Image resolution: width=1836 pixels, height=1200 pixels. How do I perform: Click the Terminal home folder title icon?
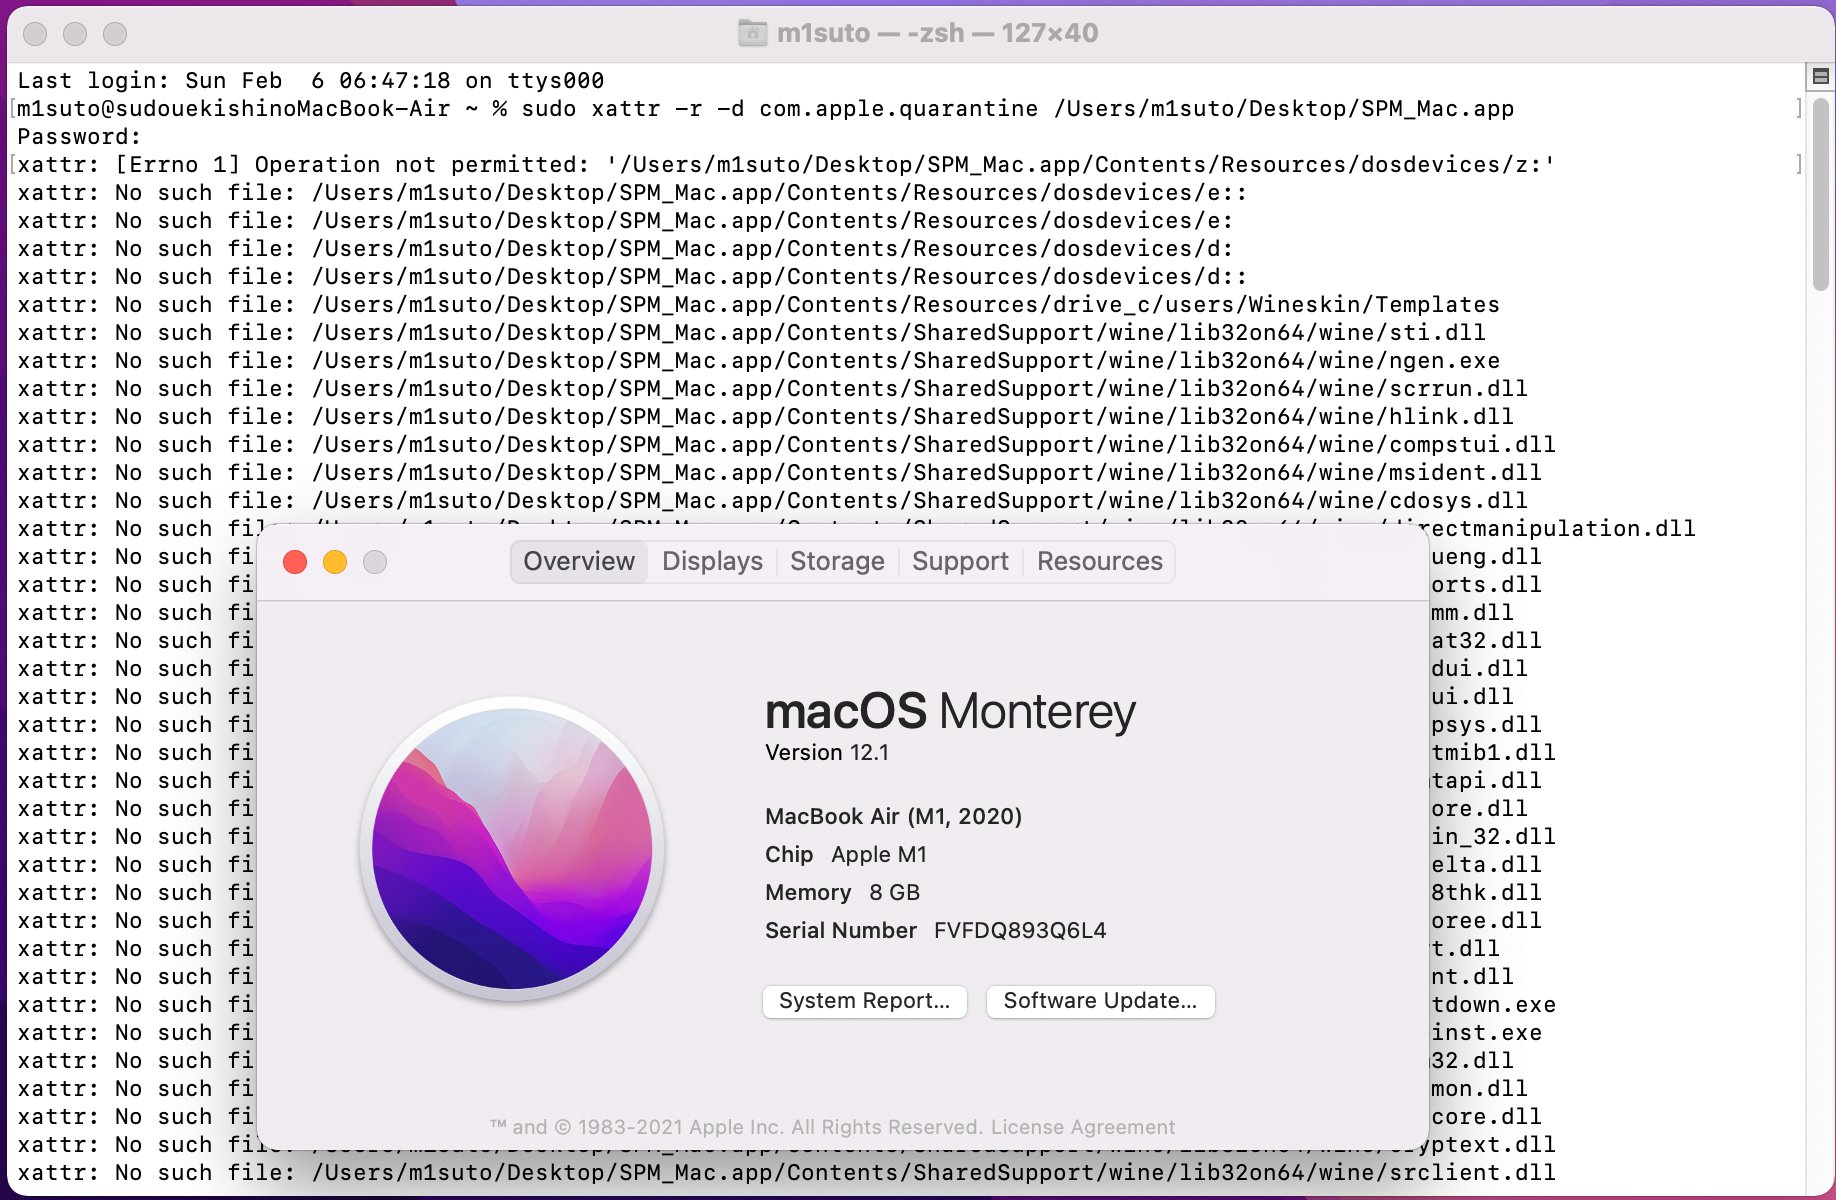pos(752,33)
